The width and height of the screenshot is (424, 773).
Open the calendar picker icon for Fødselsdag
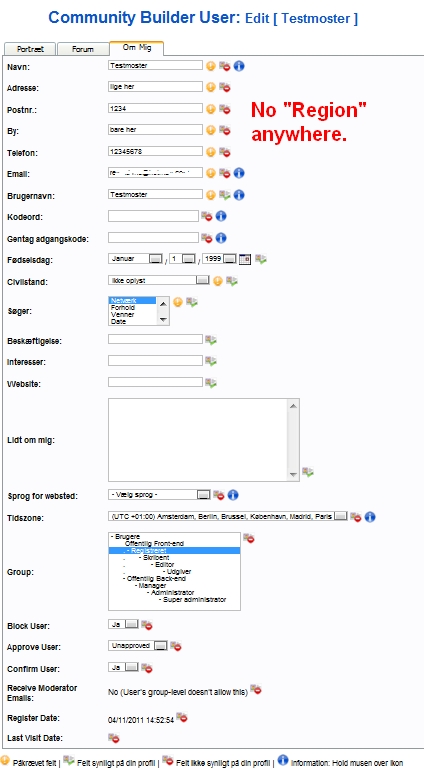click(245, 259)
